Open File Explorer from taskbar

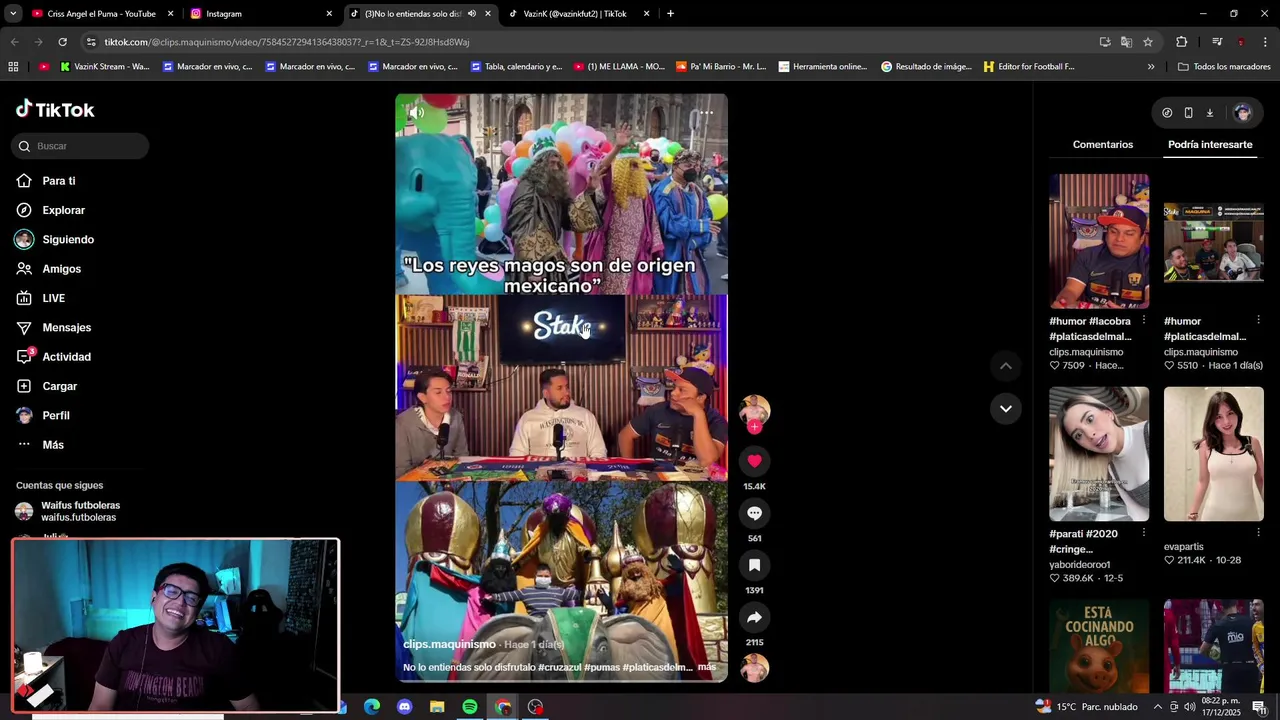tap(437, 707)
